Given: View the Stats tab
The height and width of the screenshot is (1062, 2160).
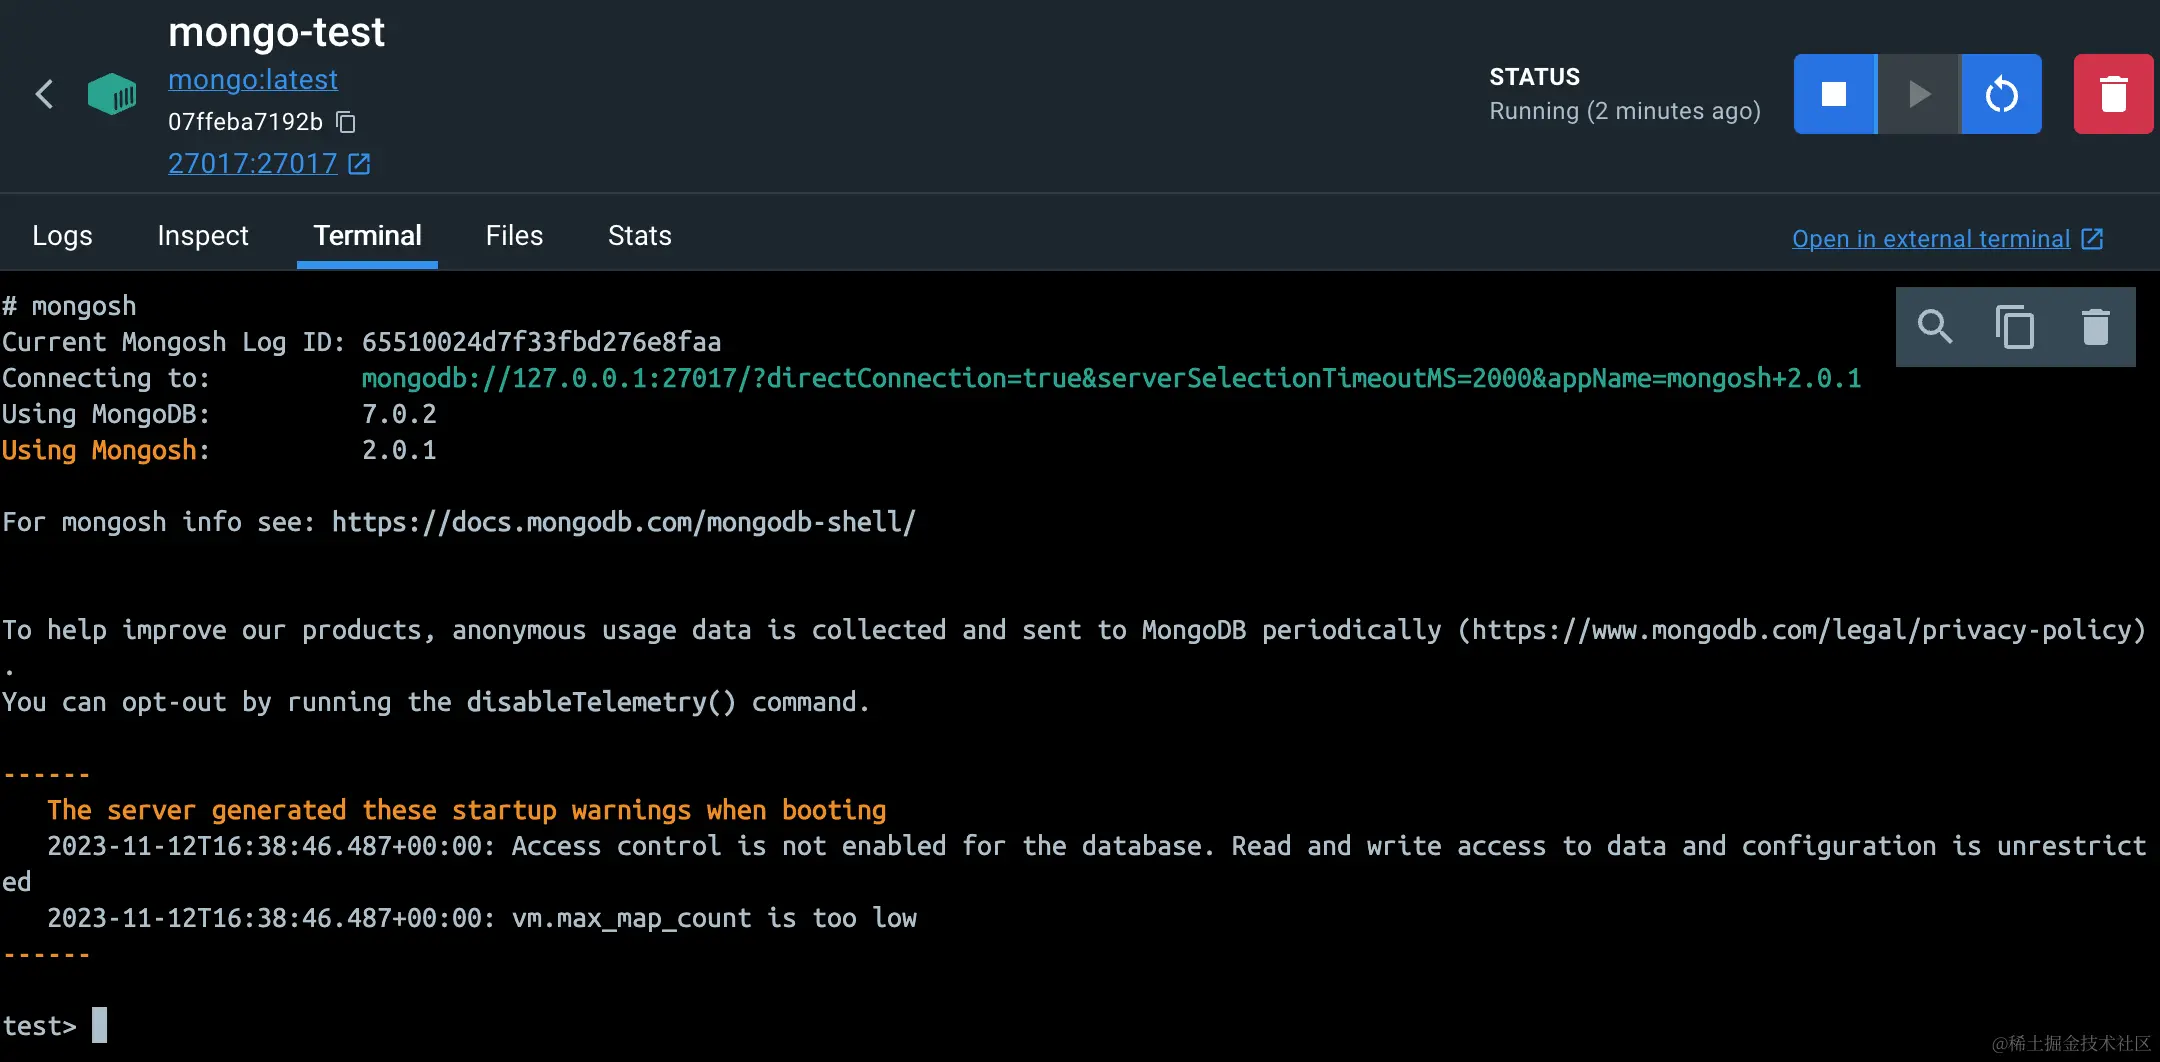Looking at the screenshot, I should (640, 236).
